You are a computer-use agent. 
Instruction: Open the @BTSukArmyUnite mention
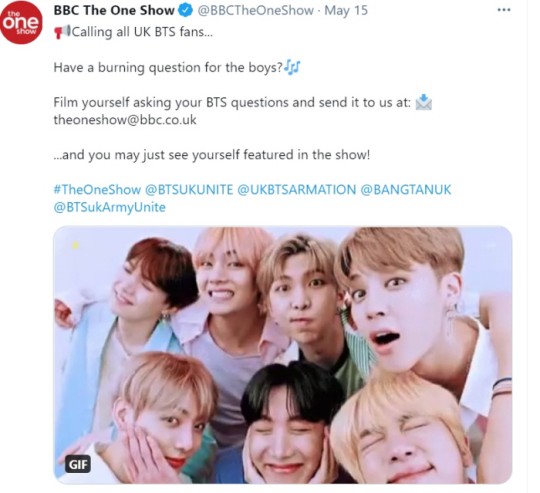point(110,207)
